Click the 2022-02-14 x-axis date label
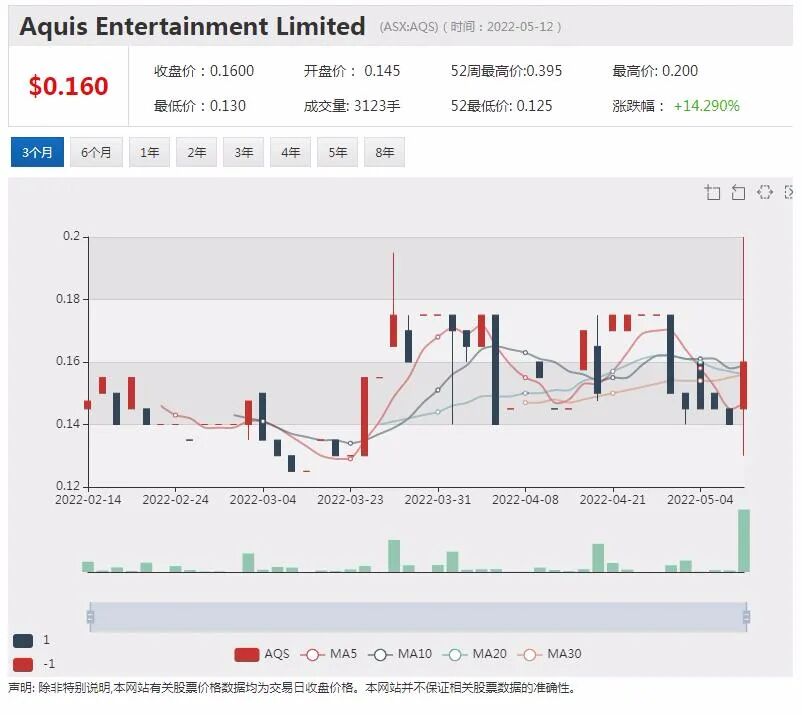 88,500
